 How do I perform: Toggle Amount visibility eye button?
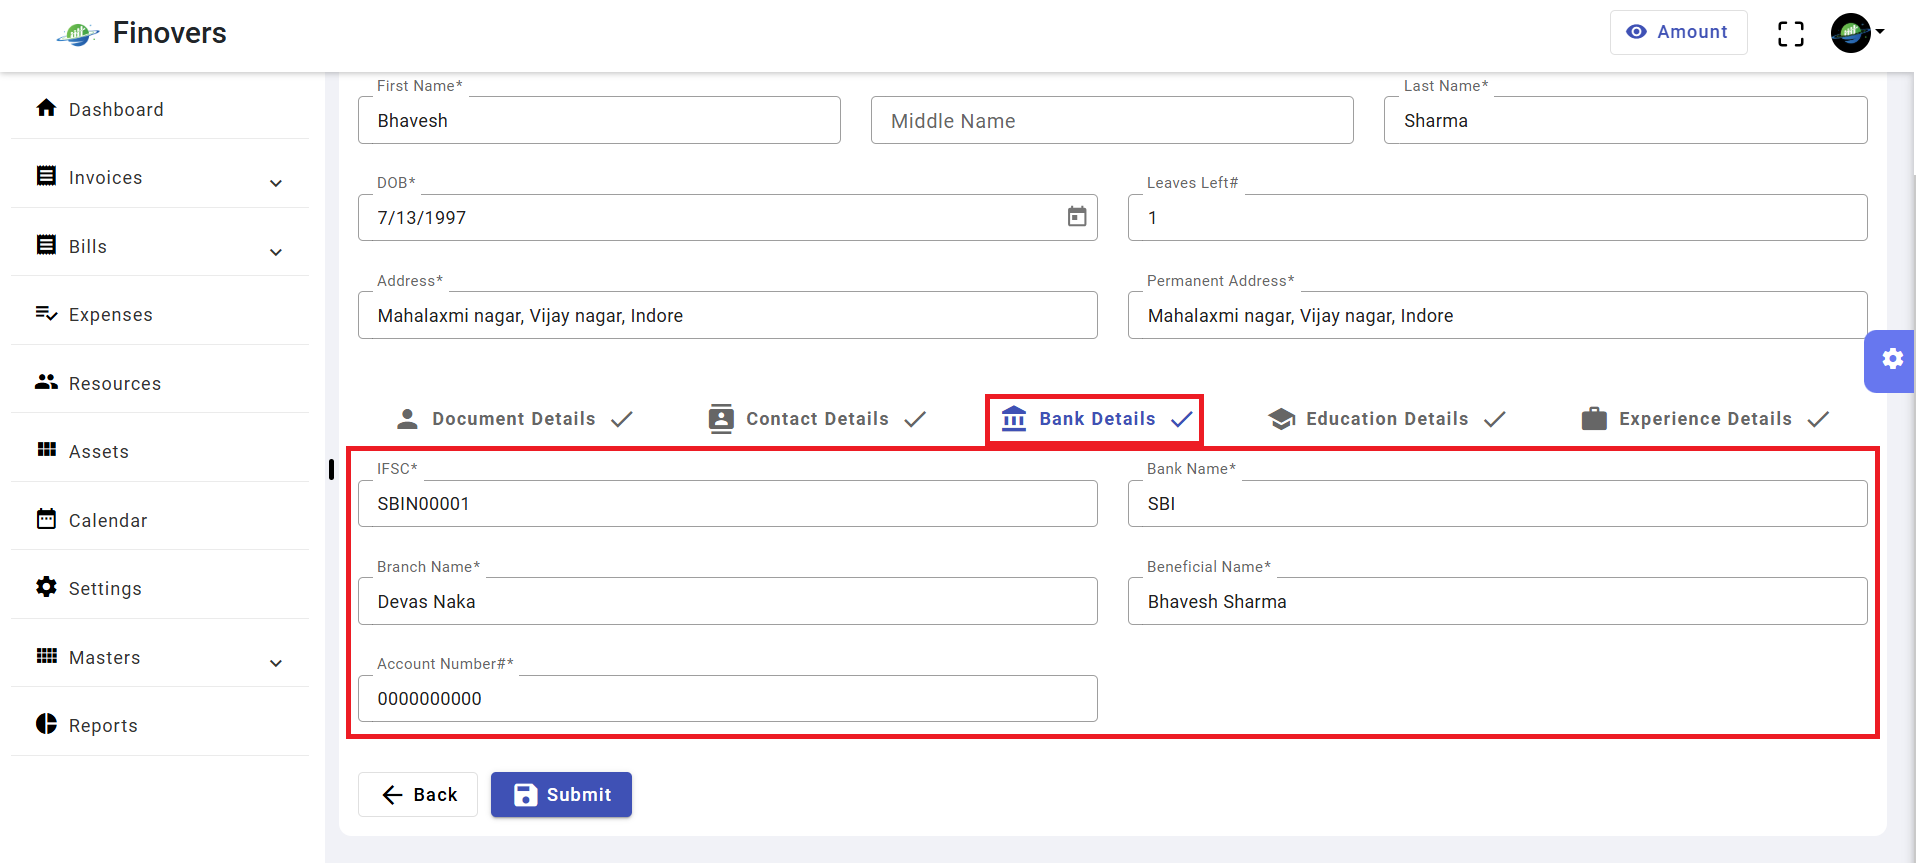pyautogui.click(x=1678, y=32)
